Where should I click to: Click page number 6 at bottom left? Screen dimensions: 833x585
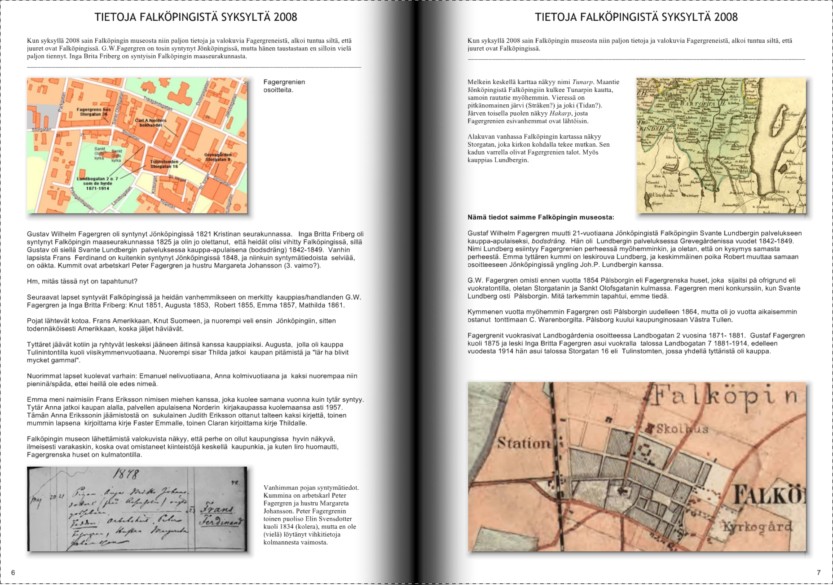[x=12, y=572]
